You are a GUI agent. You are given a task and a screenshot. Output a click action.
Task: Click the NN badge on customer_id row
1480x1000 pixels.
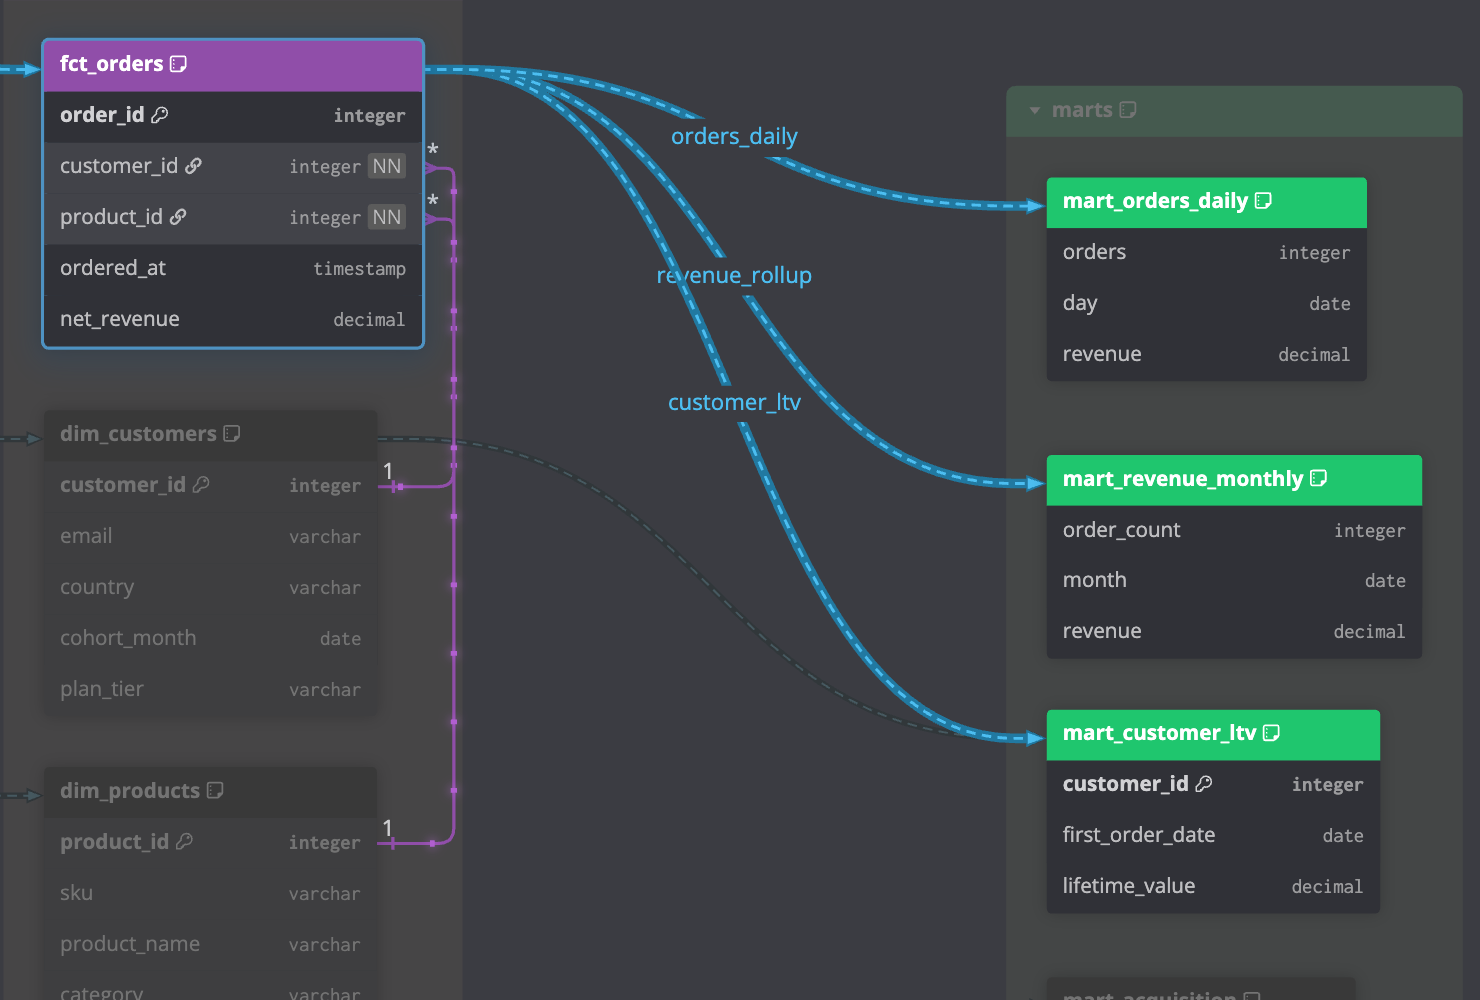pyautogui.click(x=387, y=166)
